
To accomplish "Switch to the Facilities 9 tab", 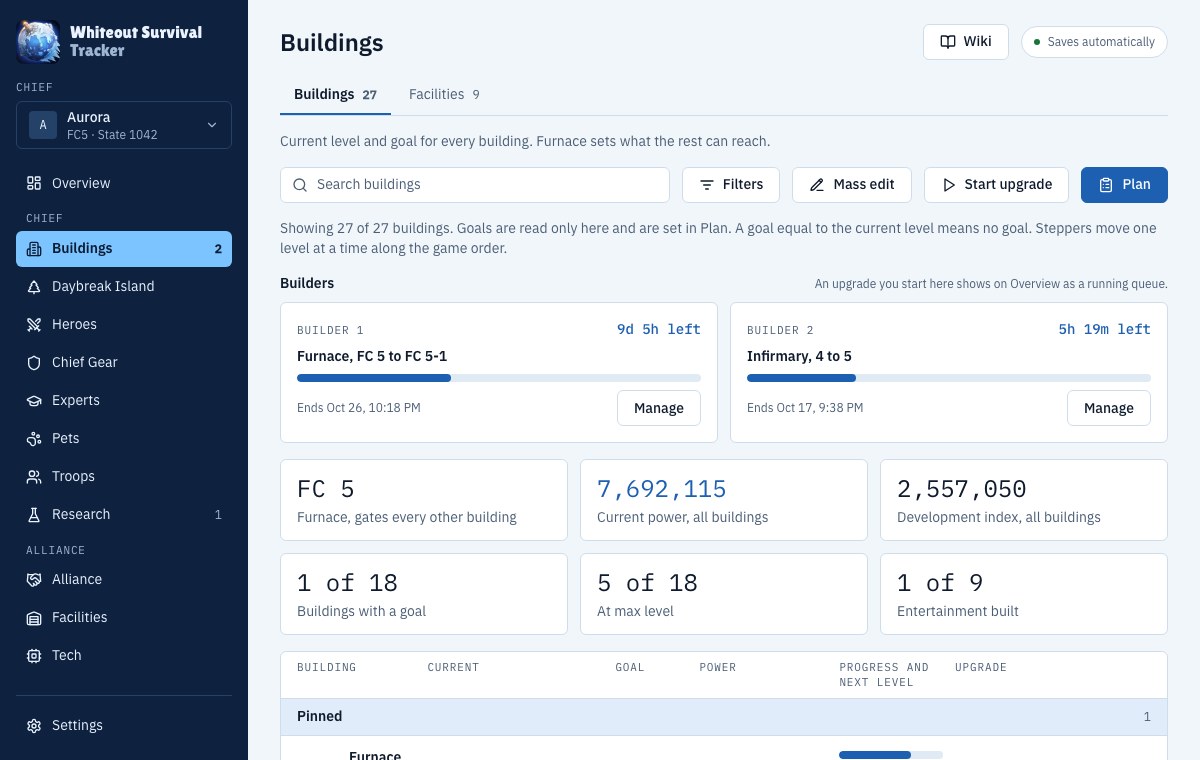I will tap(444, 94).
